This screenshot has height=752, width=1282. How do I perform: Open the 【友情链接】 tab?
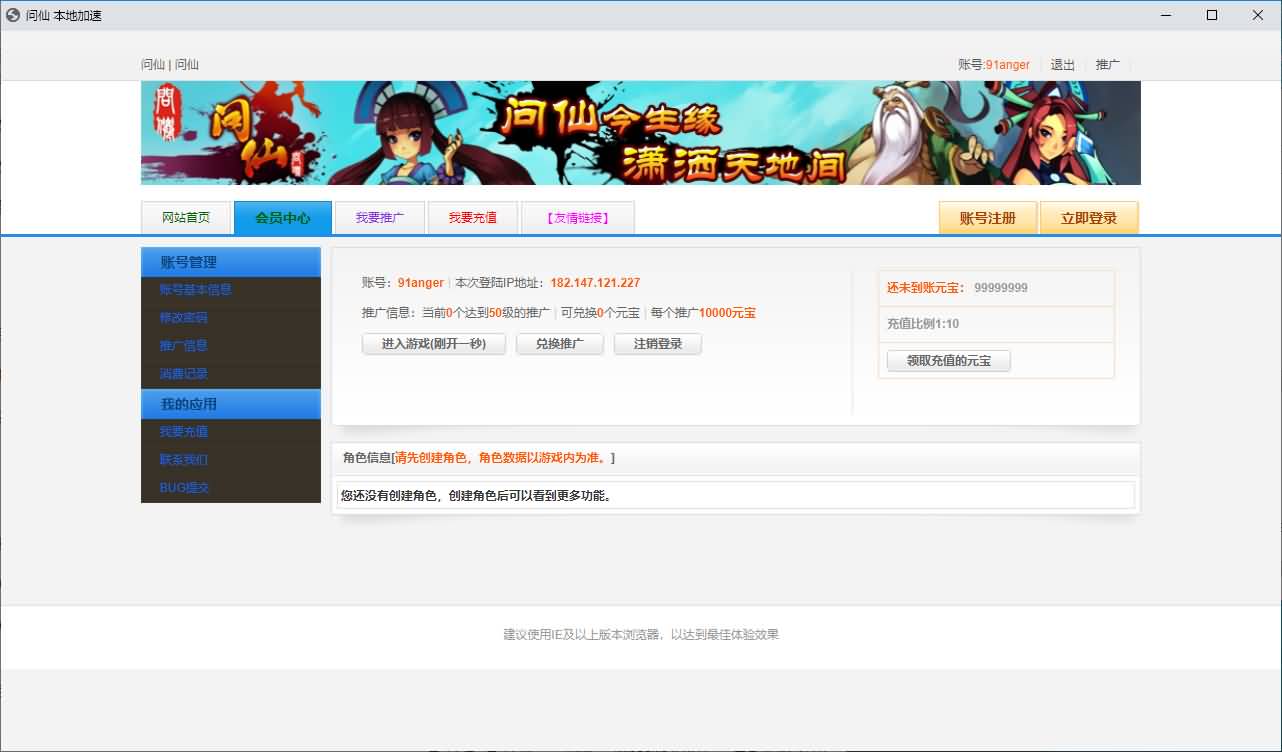[578, 218]
